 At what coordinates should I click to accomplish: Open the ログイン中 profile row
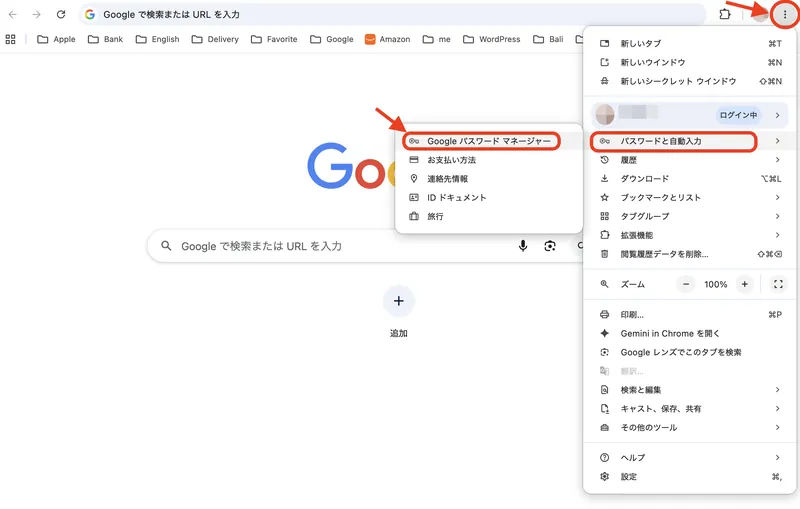click(690, 115)
